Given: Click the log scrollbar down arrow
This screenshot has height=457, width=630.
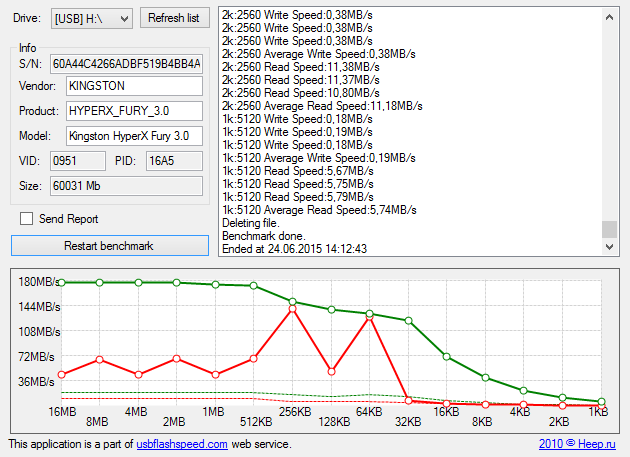Looking at the screenshot, I should 610,246.
